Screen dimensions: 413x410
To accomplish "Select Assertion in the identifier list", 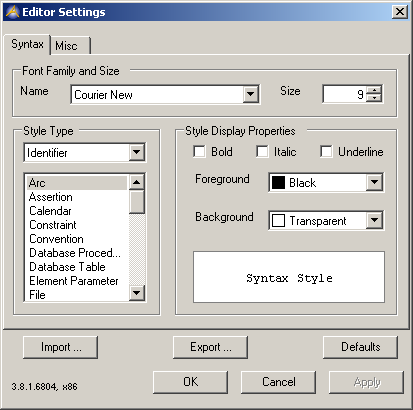I will (77, 197).
